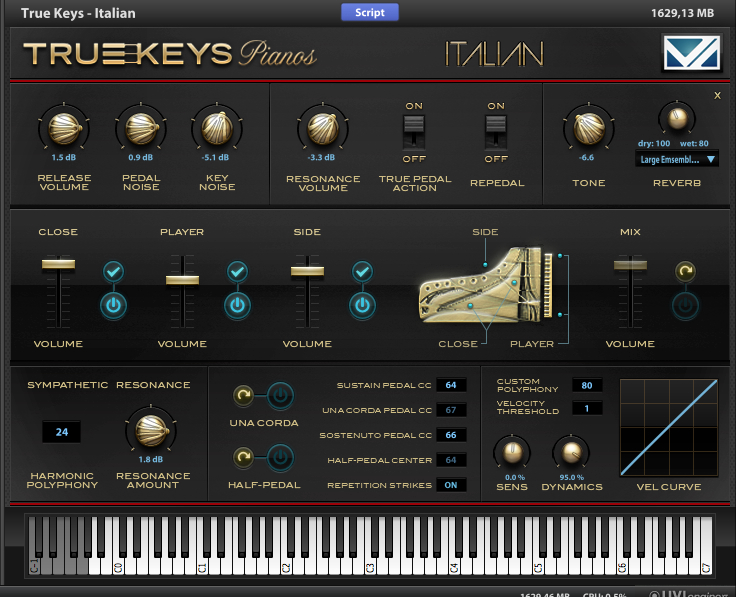Click the 1.8 dB resonance amount value
The image size is (736, 597).
tap(151, 459)
